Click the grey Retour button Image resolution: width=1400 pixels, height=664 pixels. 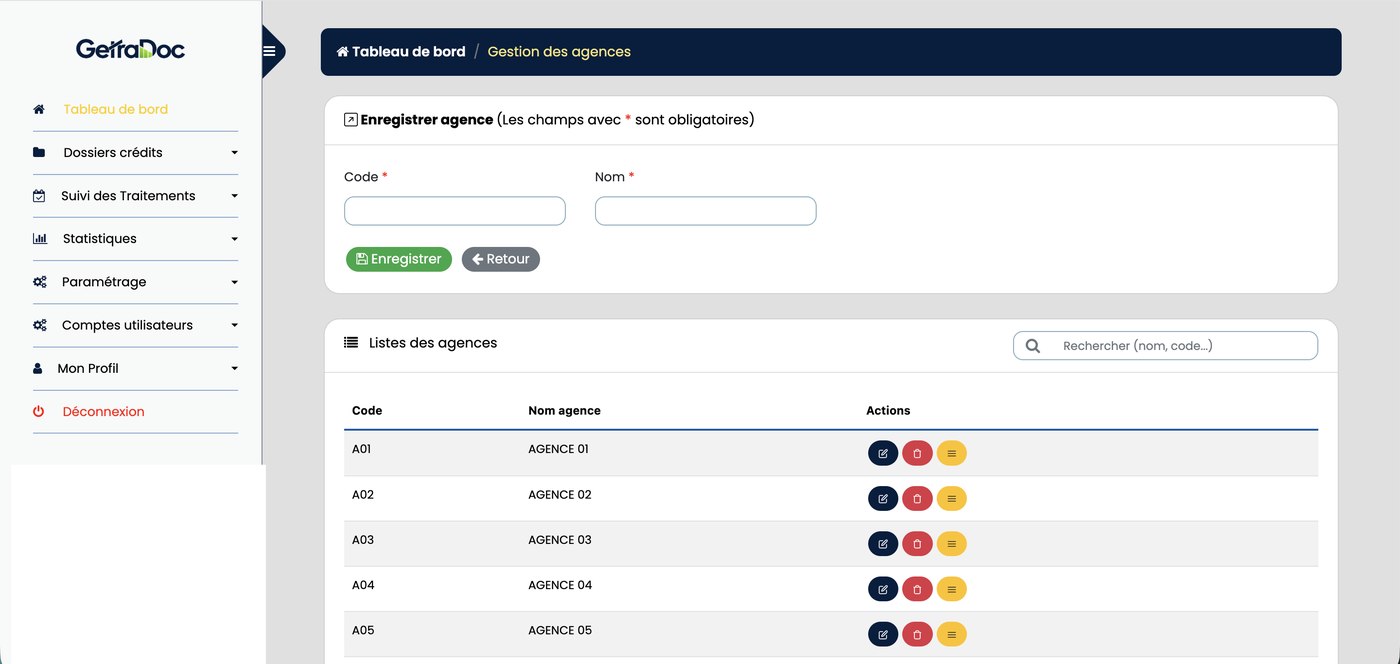[x=501, y=259]
